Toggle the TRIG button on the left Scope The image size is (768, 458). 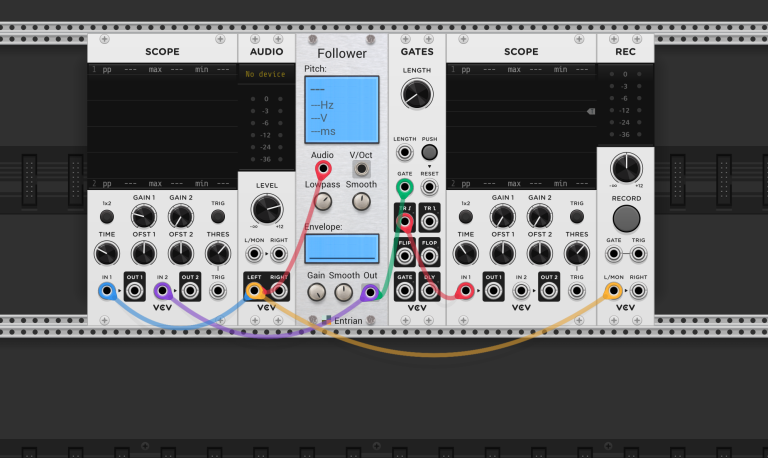click(218, 217)
